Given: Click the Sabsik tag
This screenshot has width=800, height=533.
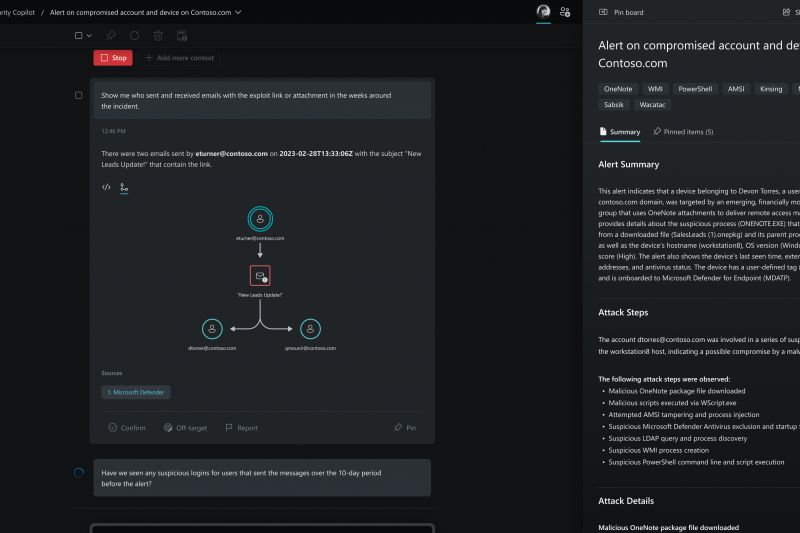Looking at the screenshot, I should [x=614, y=105].
